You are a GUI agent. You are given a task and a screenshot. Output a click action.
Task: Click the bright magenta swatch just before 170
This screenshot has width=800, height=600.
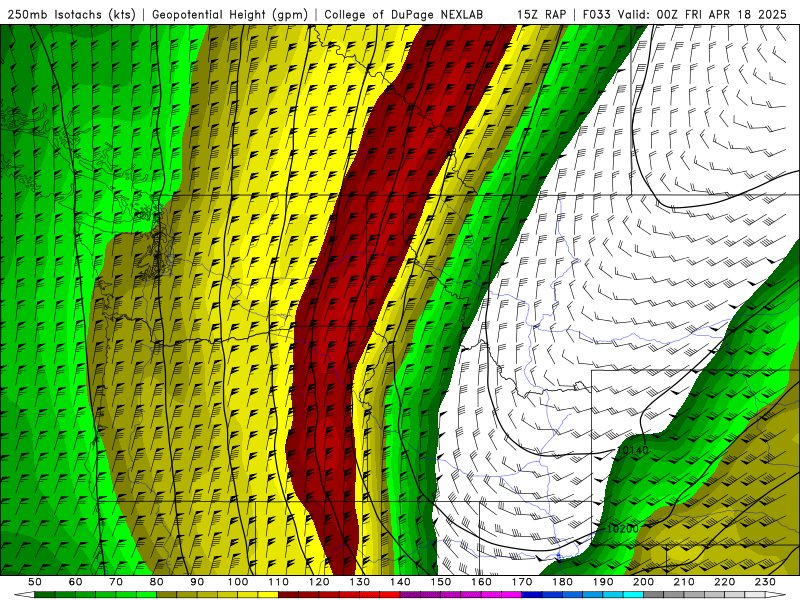511,595
